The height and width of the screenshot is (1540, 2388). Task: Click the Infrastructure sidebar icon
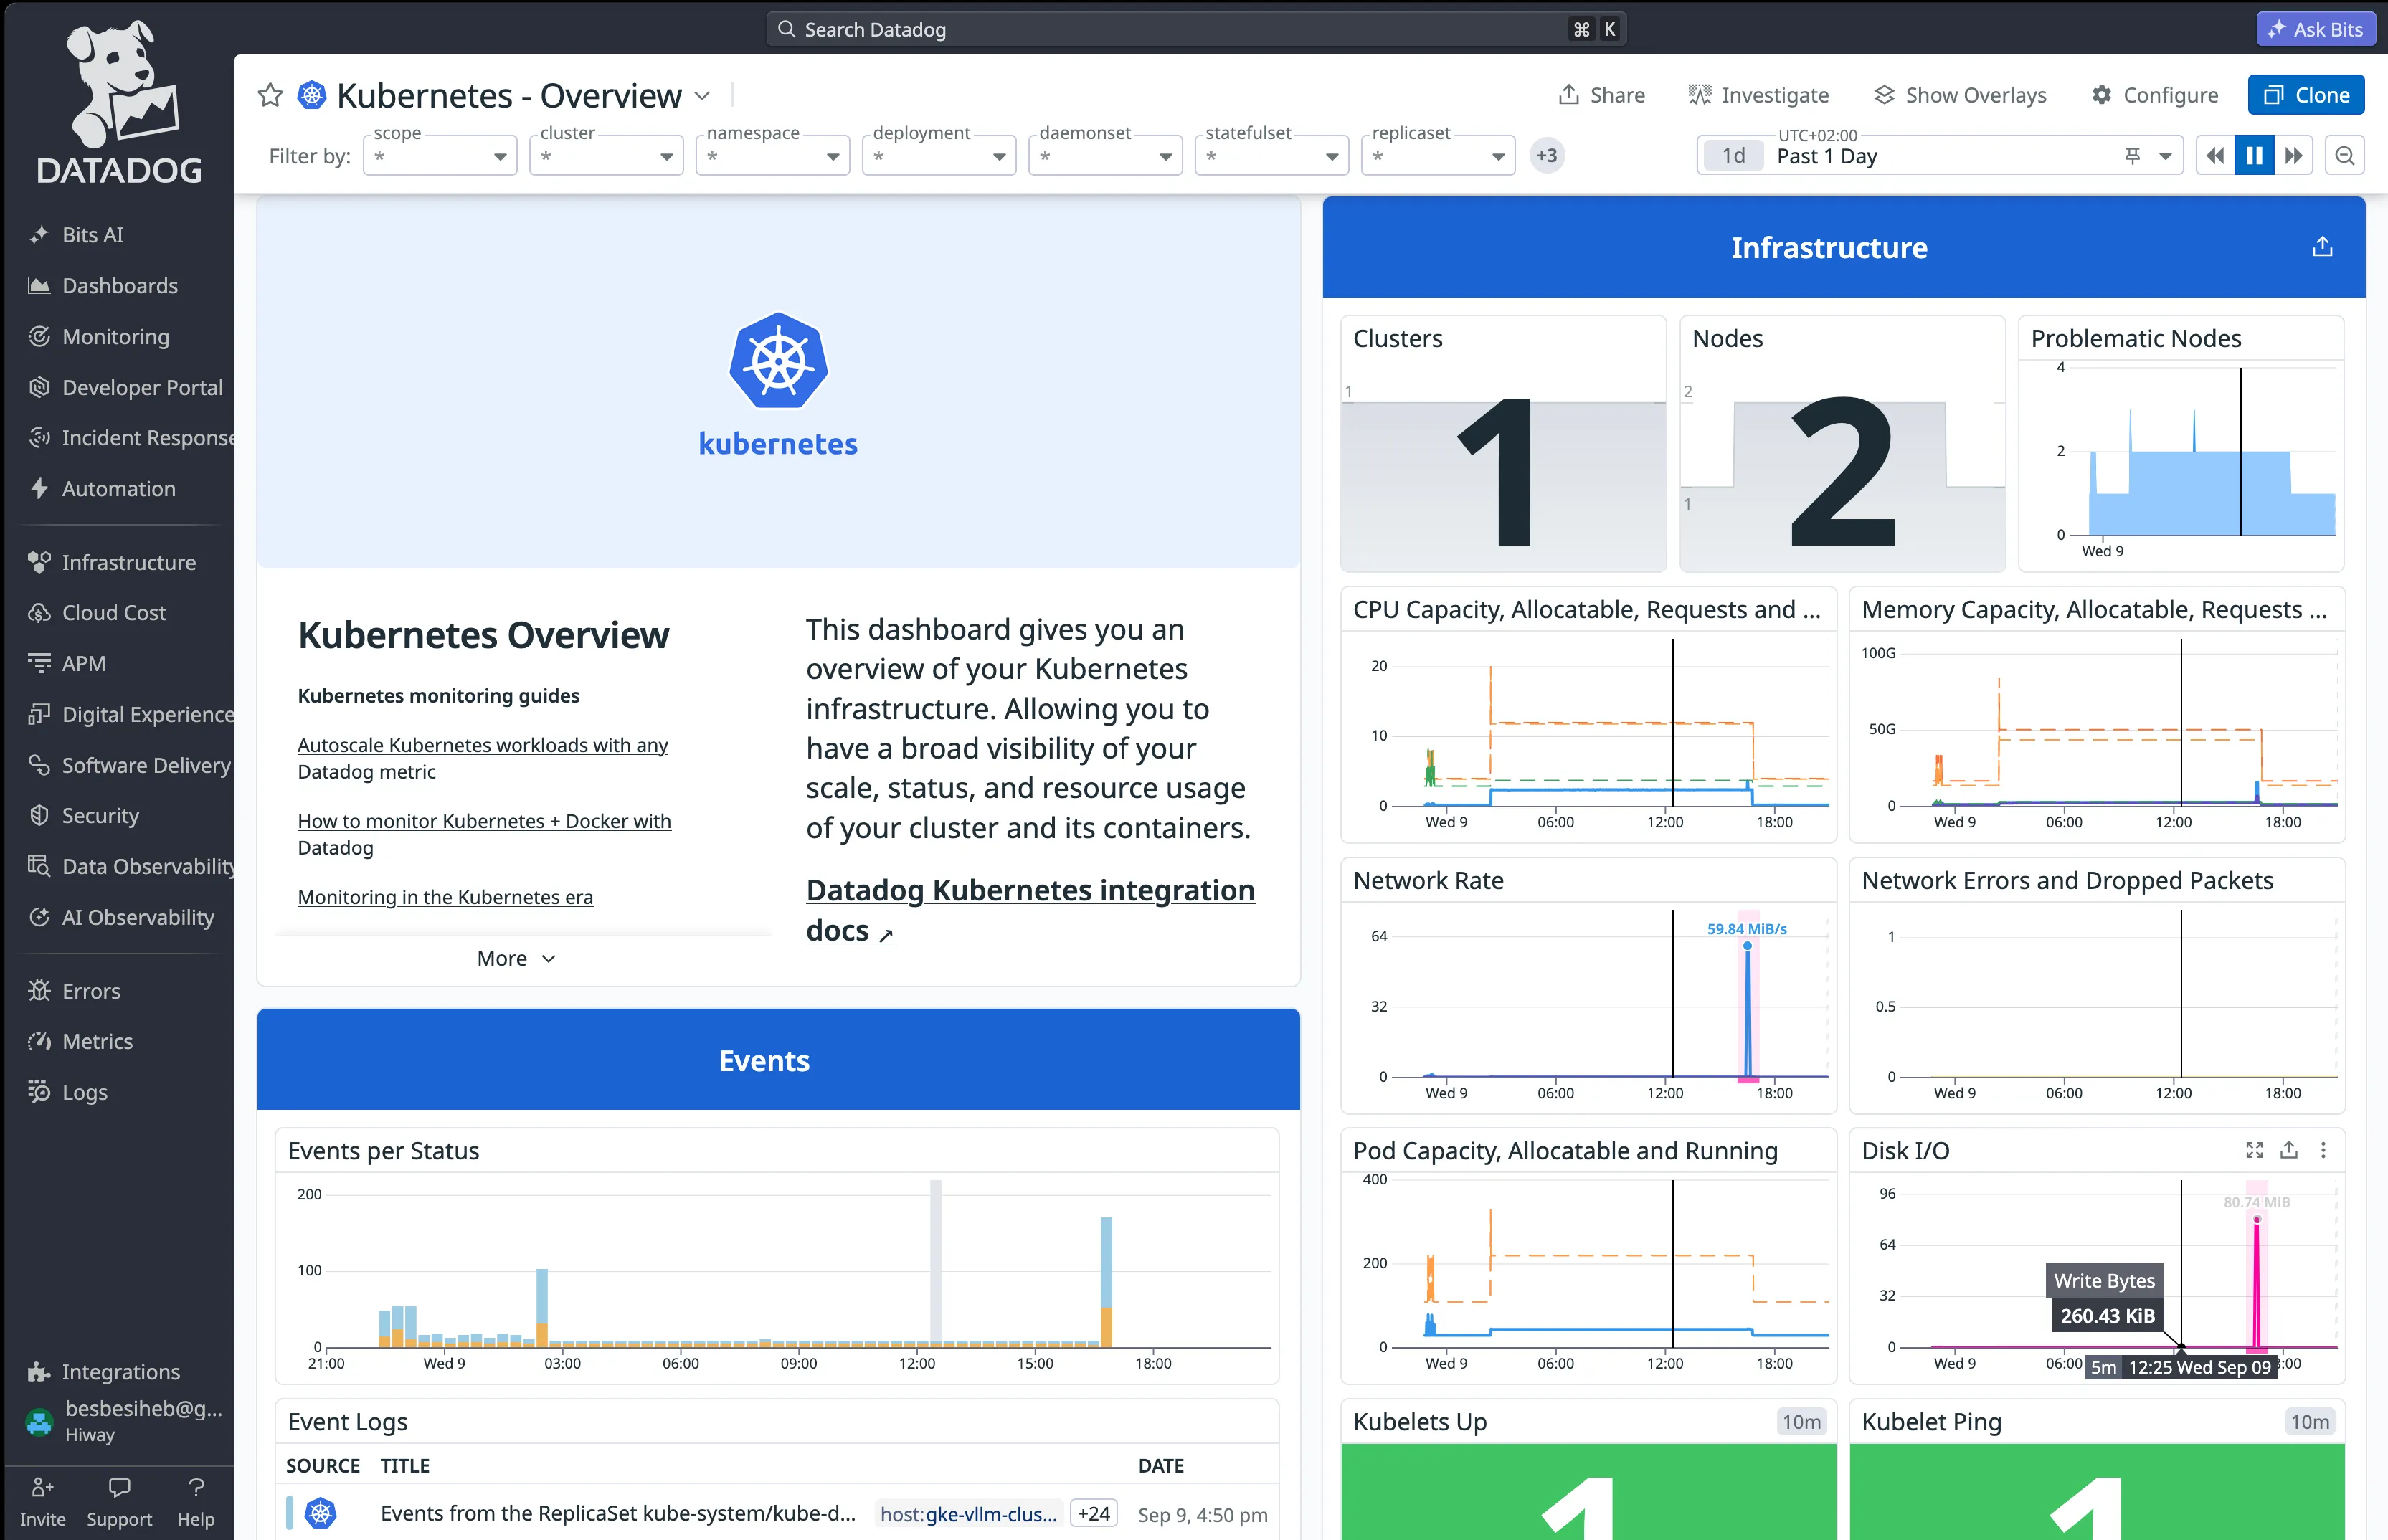click(x=39, y=562)
